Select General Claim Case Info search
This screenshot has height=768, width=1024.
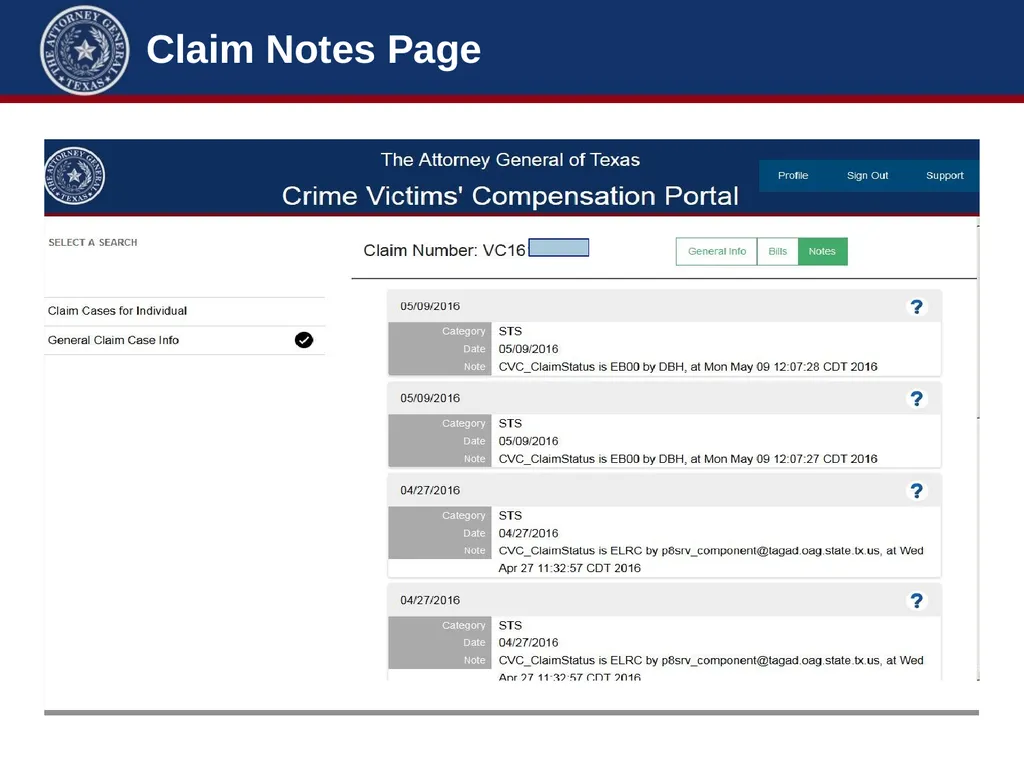coord(184,340)
